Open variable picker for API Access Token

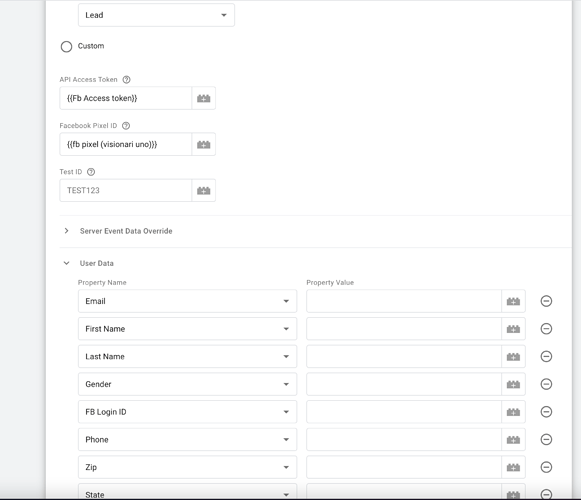[203, 98]
